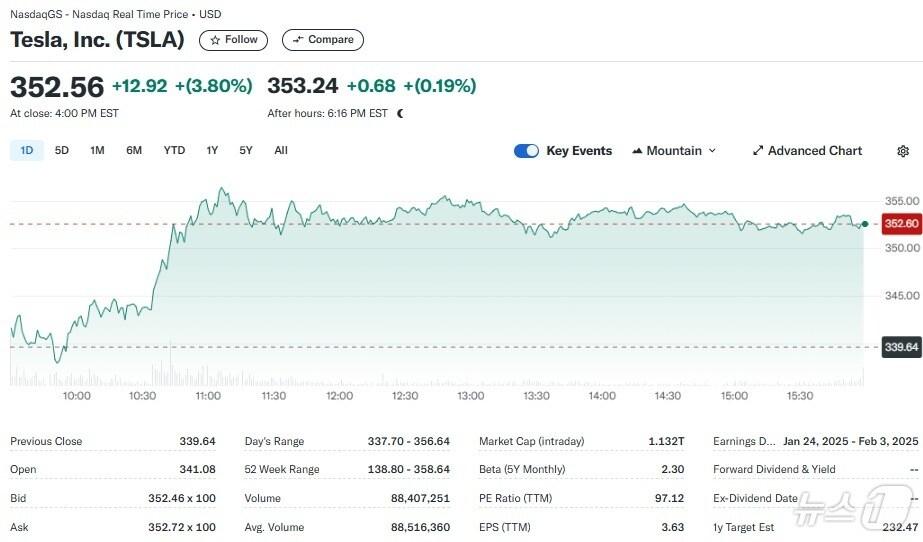Viewport: 923px width, 542px height.
Task: Select the 5Y time range
Action: tap(246, 151)
